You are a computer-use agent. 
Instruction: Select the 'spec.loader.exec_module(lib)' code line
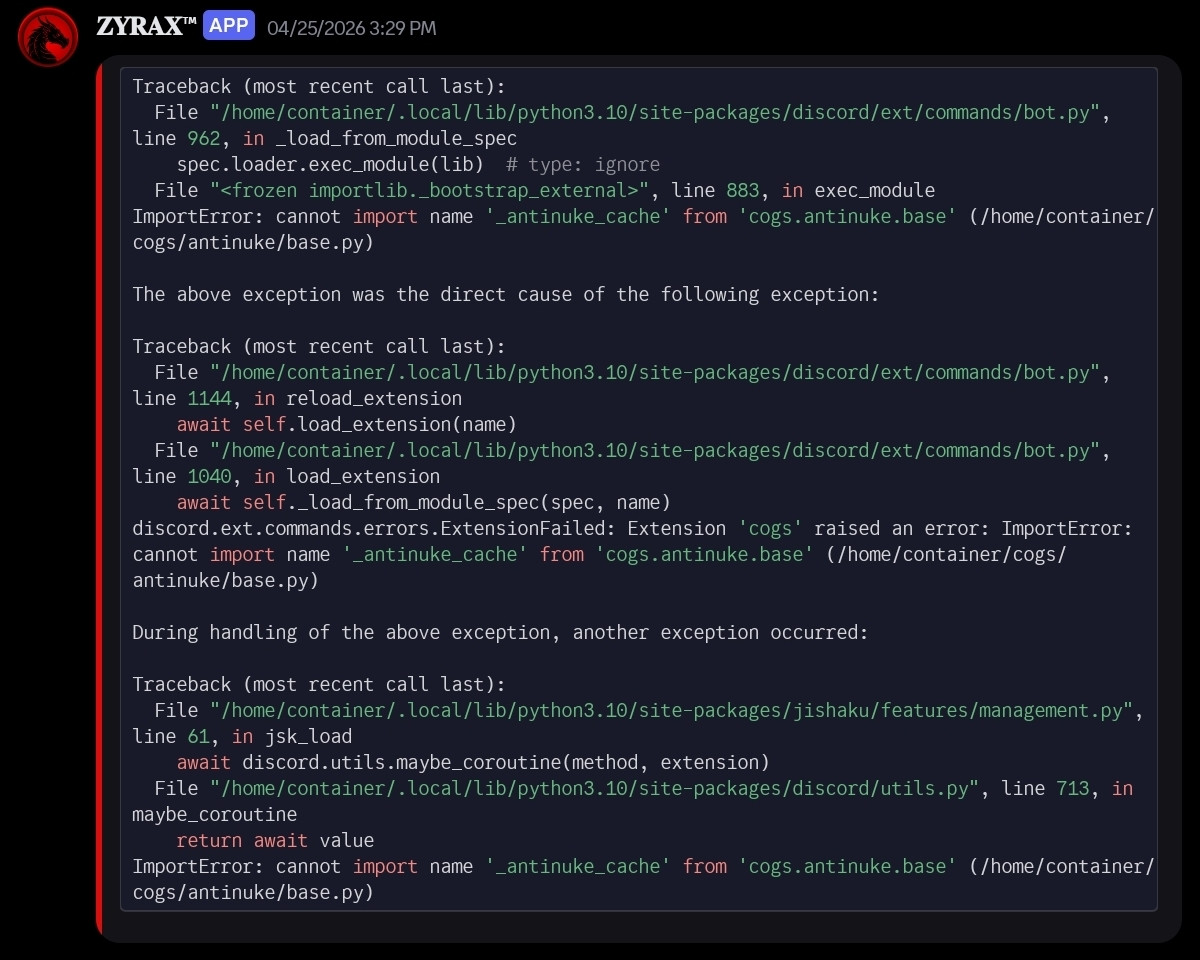(x=330, y=164)
